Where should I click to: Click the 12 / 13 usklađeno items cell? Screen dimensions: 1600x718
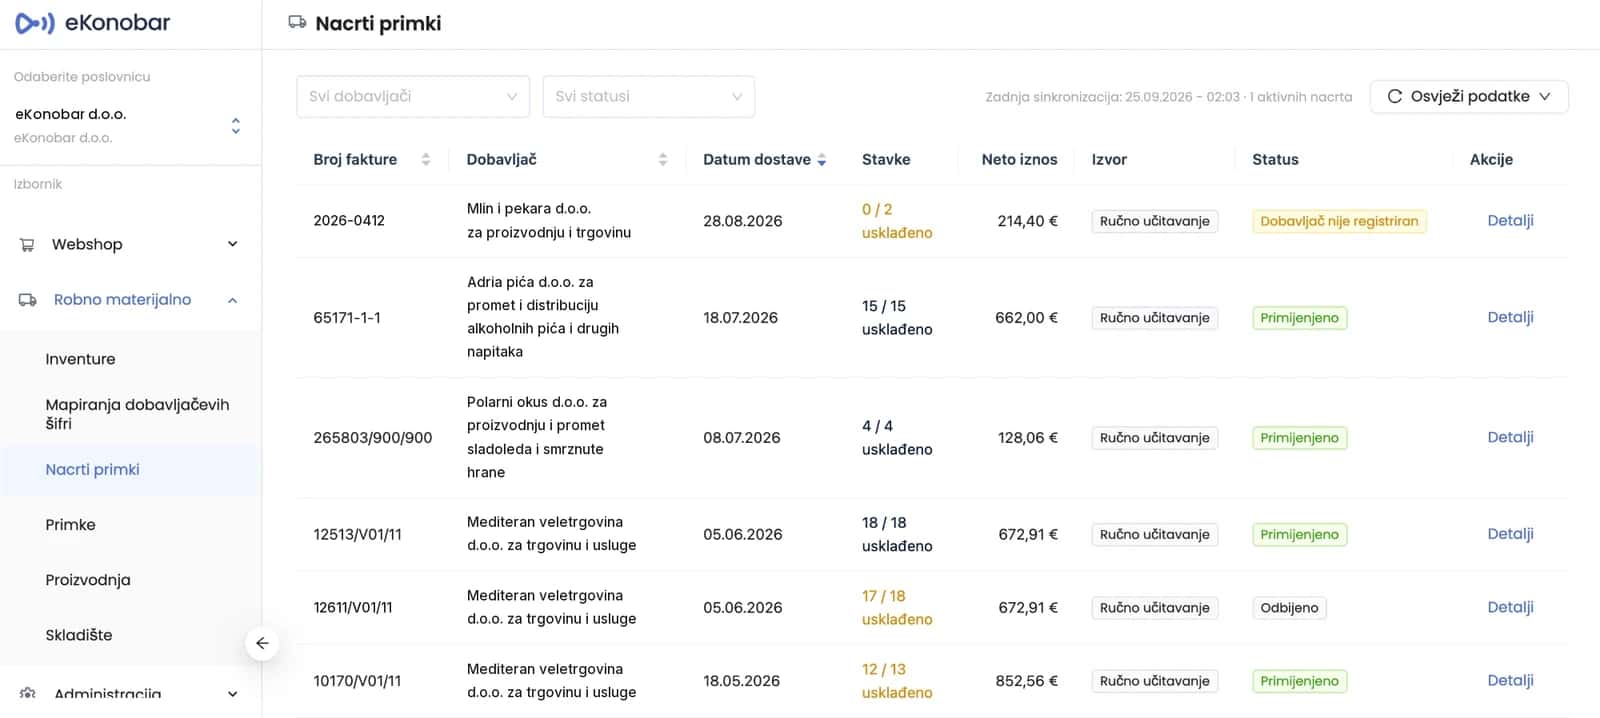897,680
